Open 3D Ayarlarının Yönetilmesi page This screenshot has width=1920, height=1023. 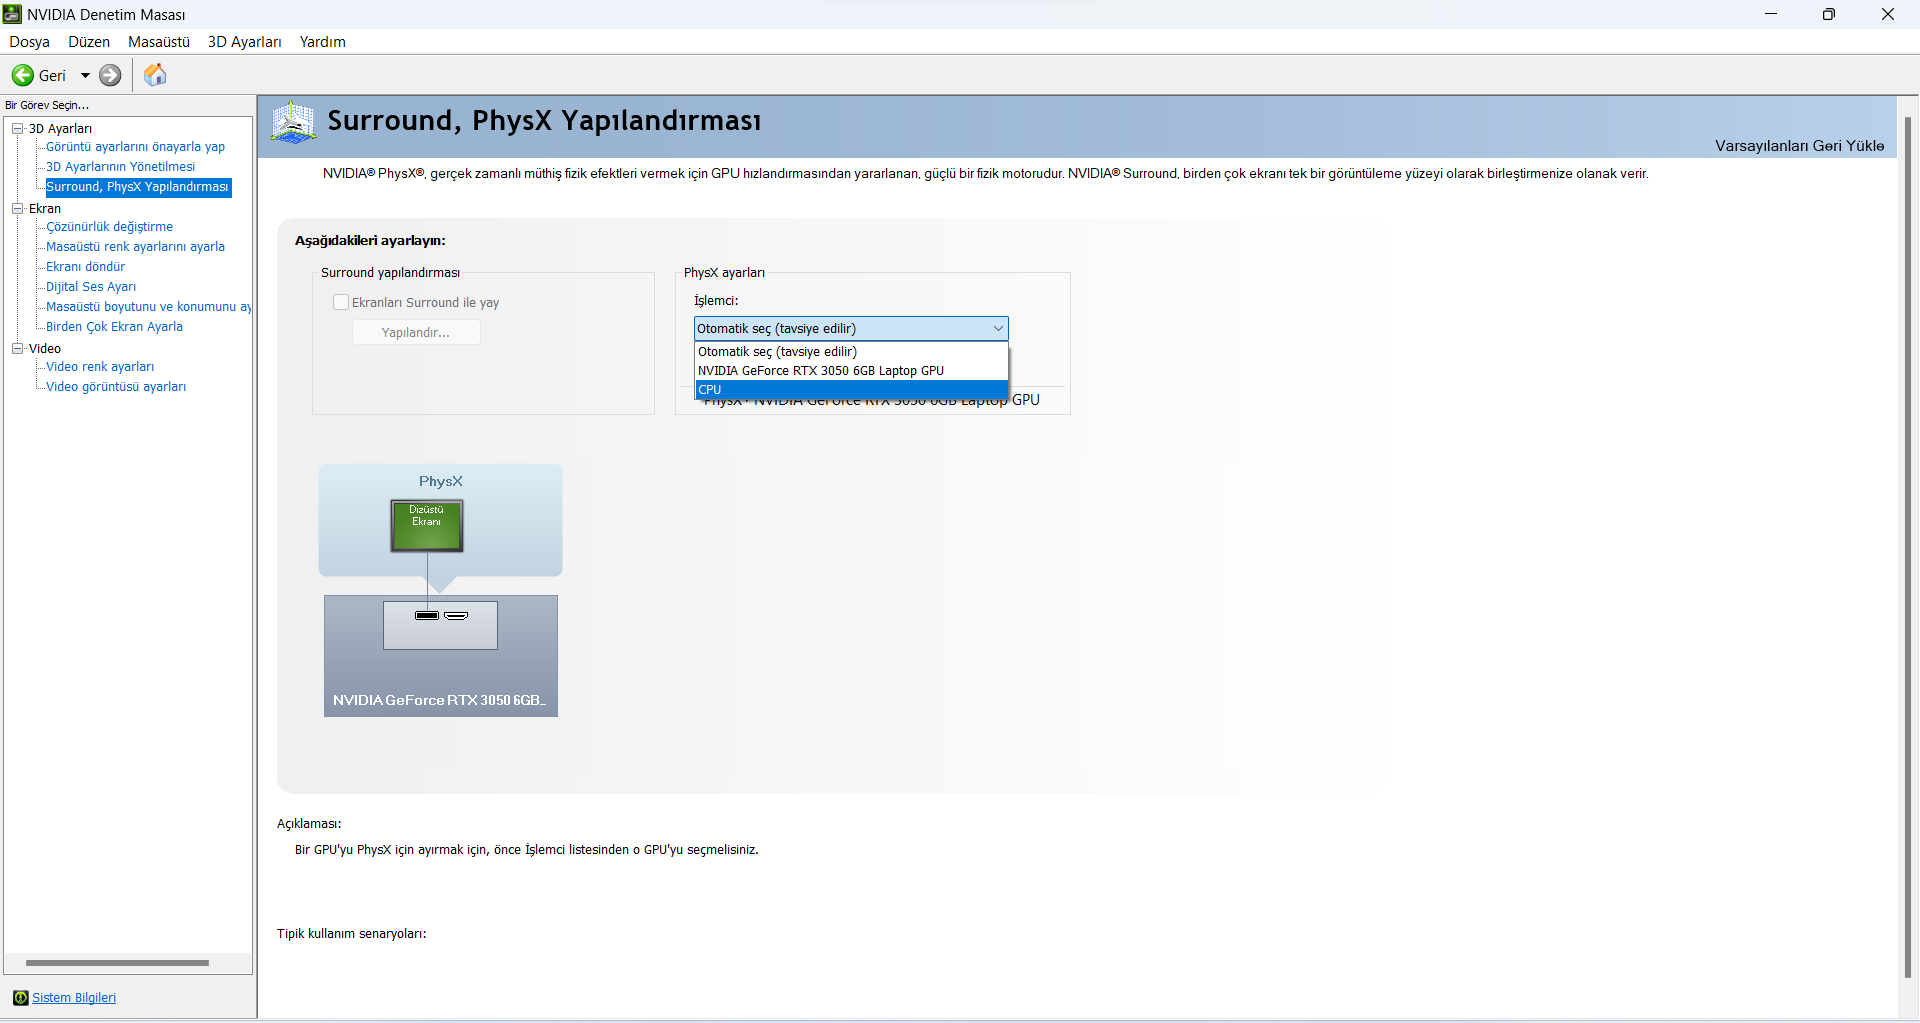click(x=120, y=167)
